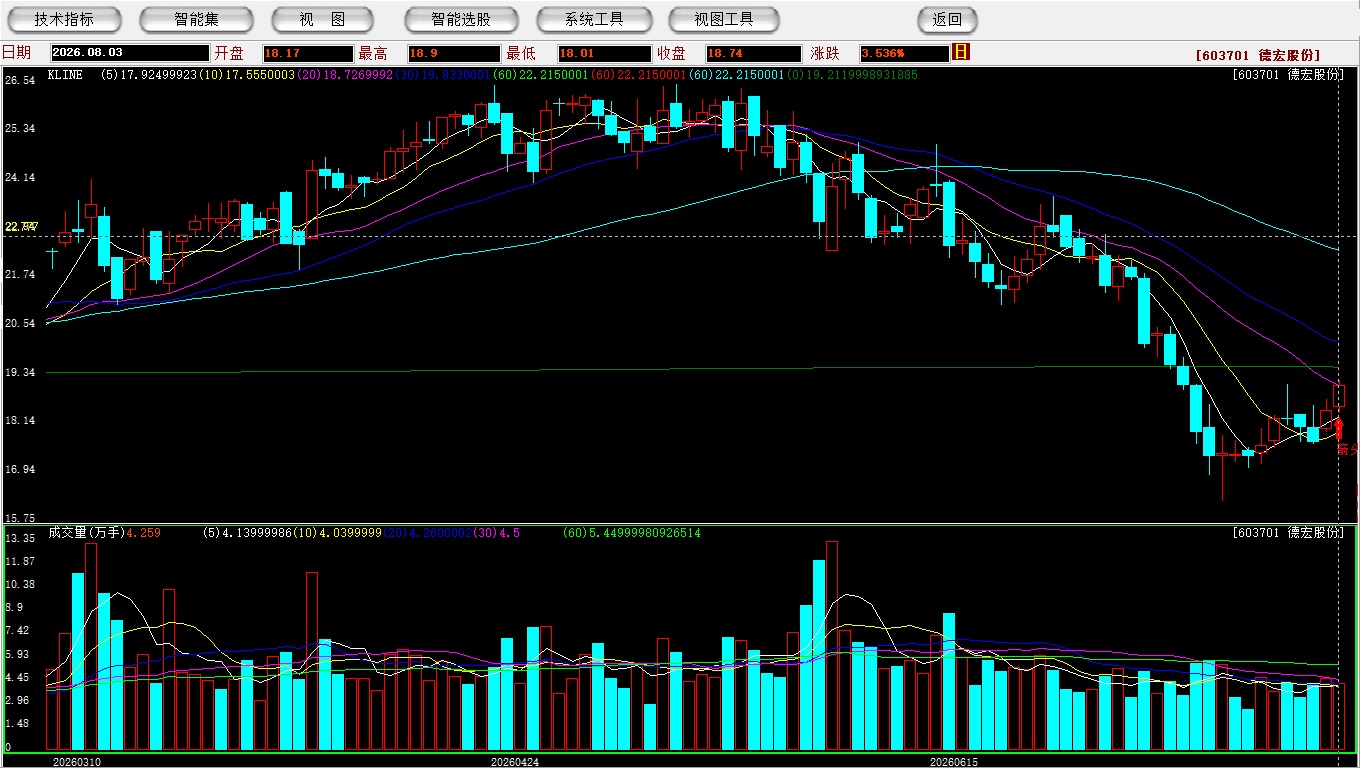This screenshot has width=1360, height=768.
Task: Select the 开盘 value 18.17
Action: point(308,54)
